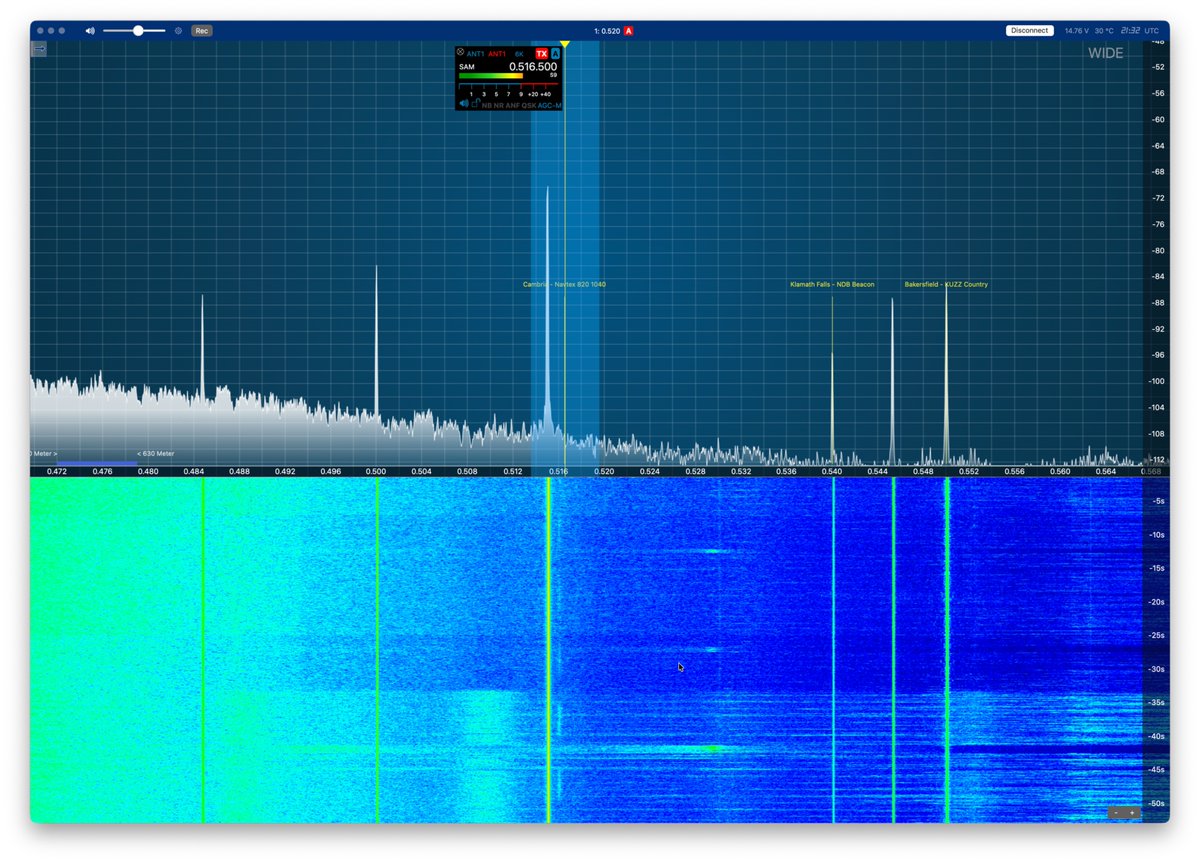Image resolution: width=1200 pixels, height=863 pixels.
Task: Click the S-meter signal level bar
Action: [491, 76]
